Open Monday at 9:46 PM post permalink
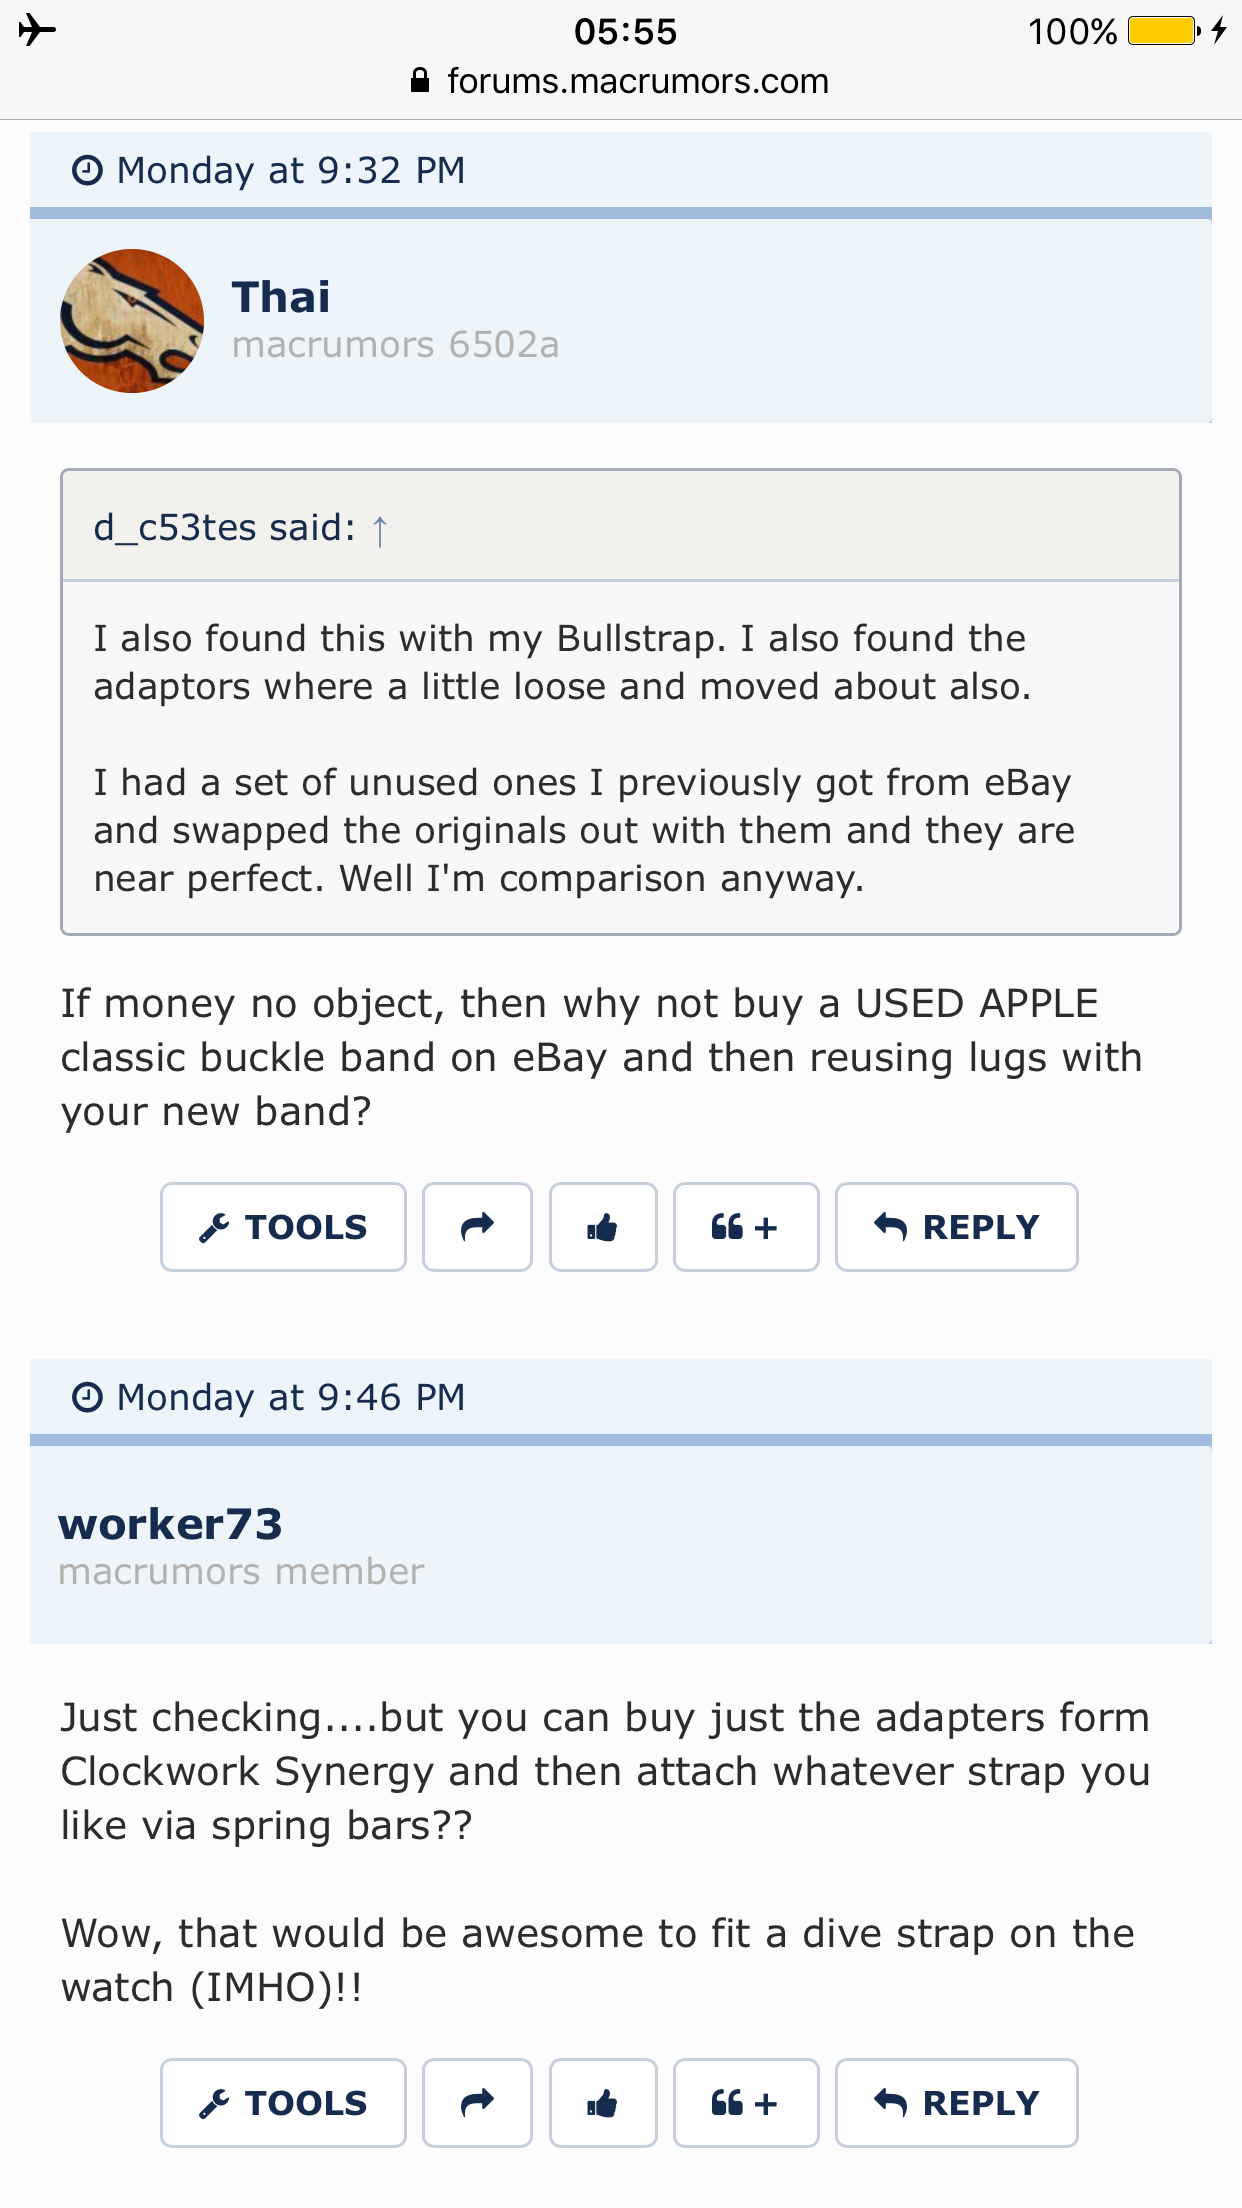This screenshot has width=1242, height=2208. pyautogui.click(x=290, y=1397)
